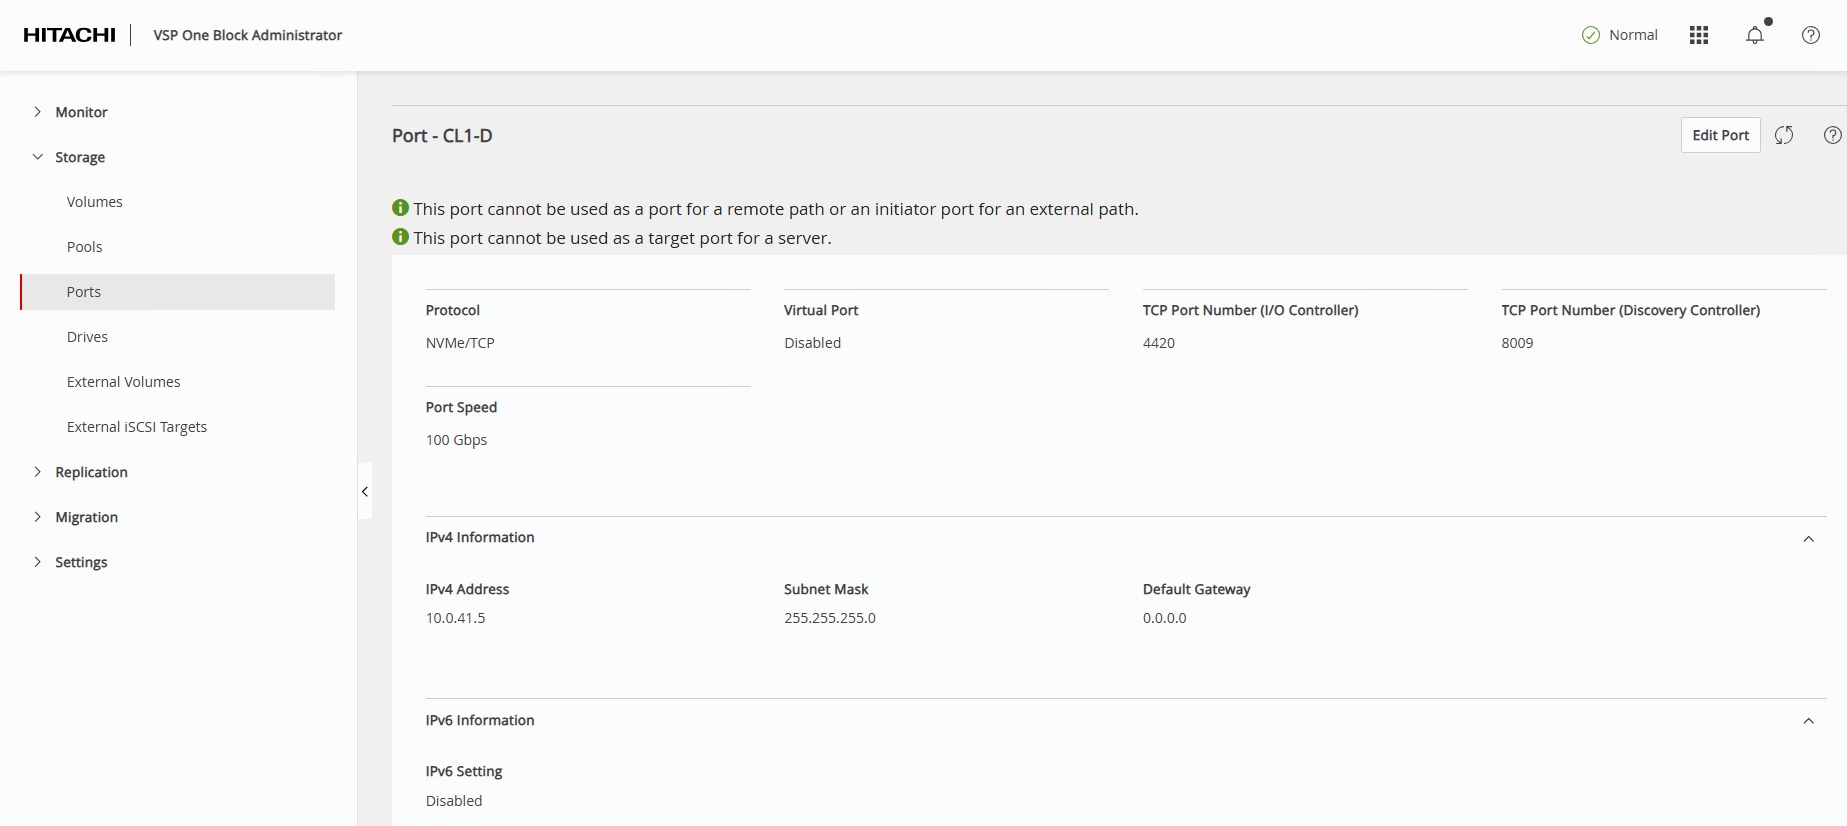Open the apps grid menu icon
The image size is (1847, 826).
(x=1698, y=36)
